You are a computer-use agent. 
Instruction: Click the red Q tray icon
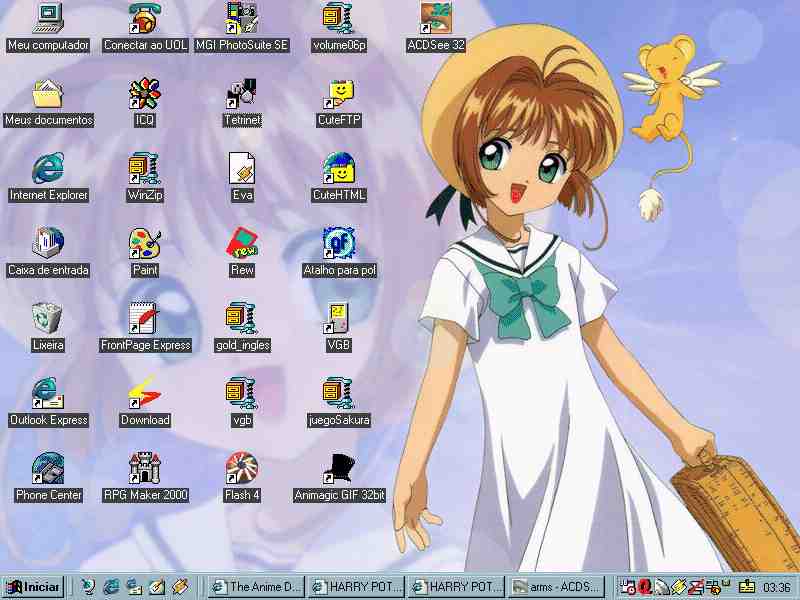644,587
